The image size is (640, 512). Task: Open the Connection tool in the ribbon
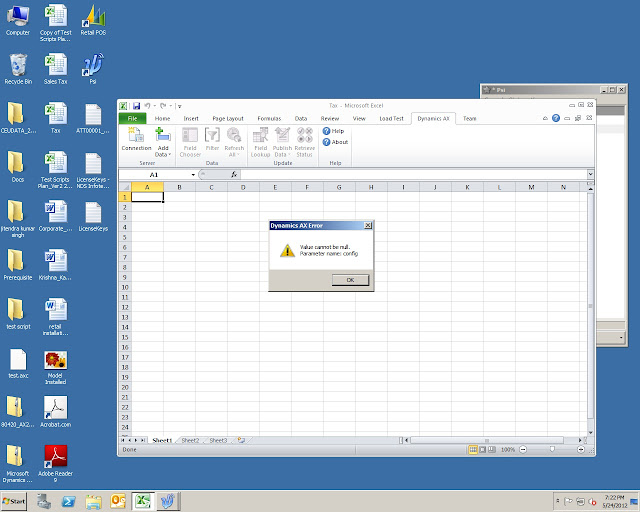pos(136,139)
